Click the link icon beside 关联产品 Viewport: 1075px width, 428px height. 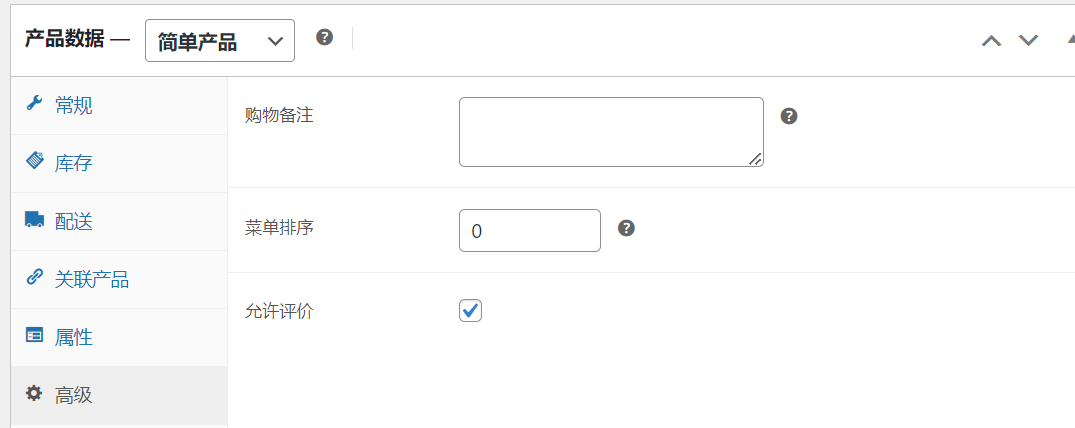[34, 277]
